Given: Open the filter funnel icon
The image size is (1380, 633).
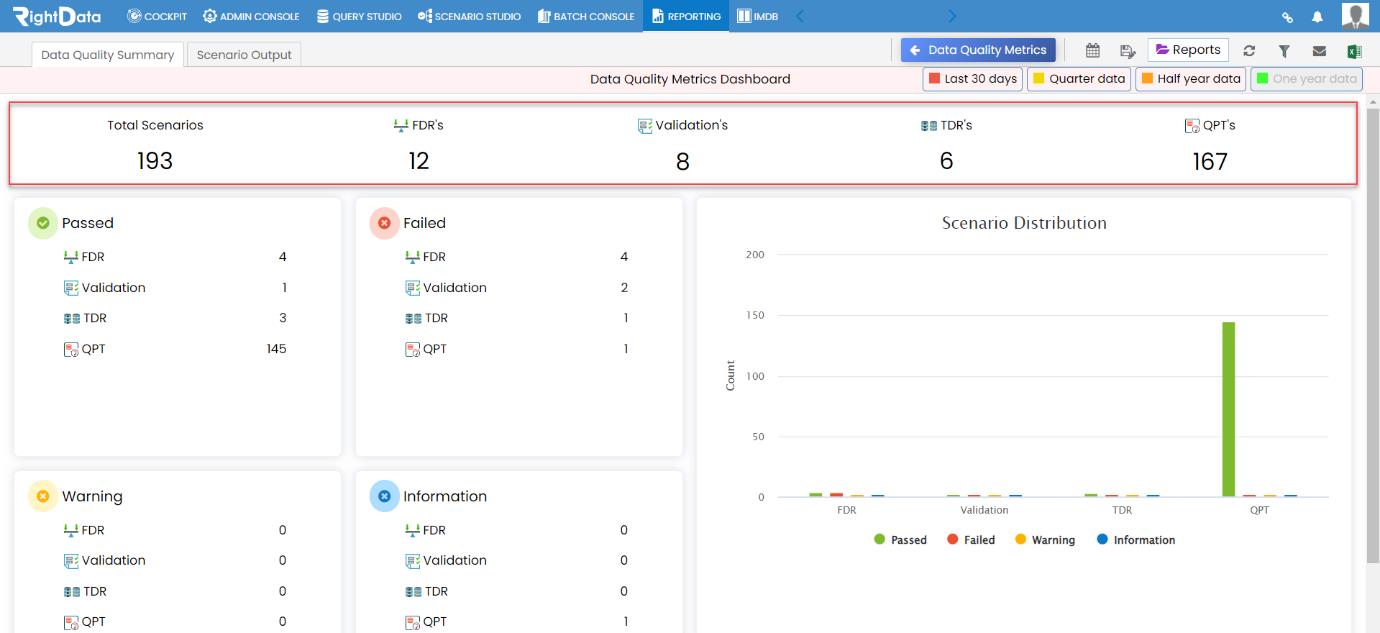Looking at the screenshot, I should pyautogui.click(x=1284, y=51).
